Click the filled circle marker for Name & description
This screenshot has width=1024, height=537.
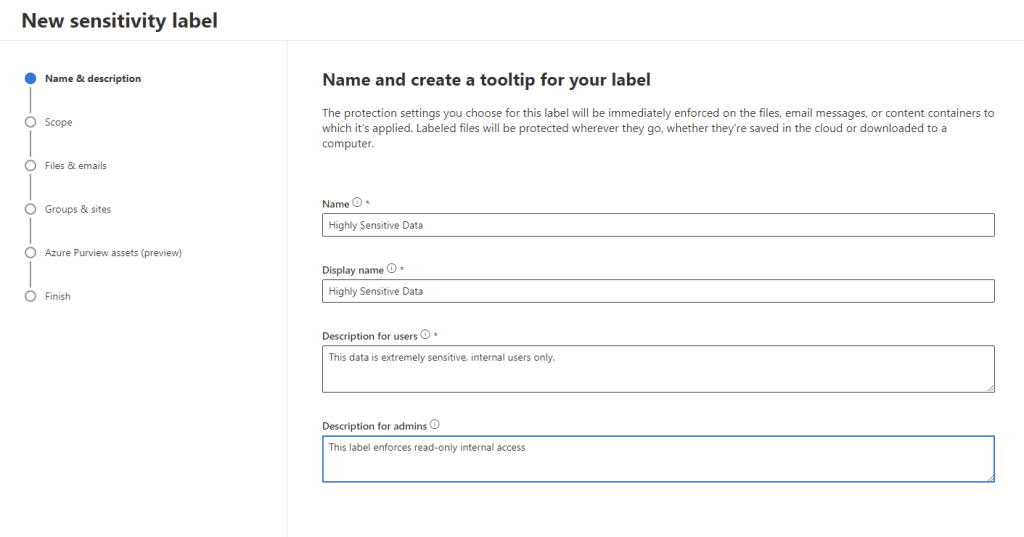point(31,78)
